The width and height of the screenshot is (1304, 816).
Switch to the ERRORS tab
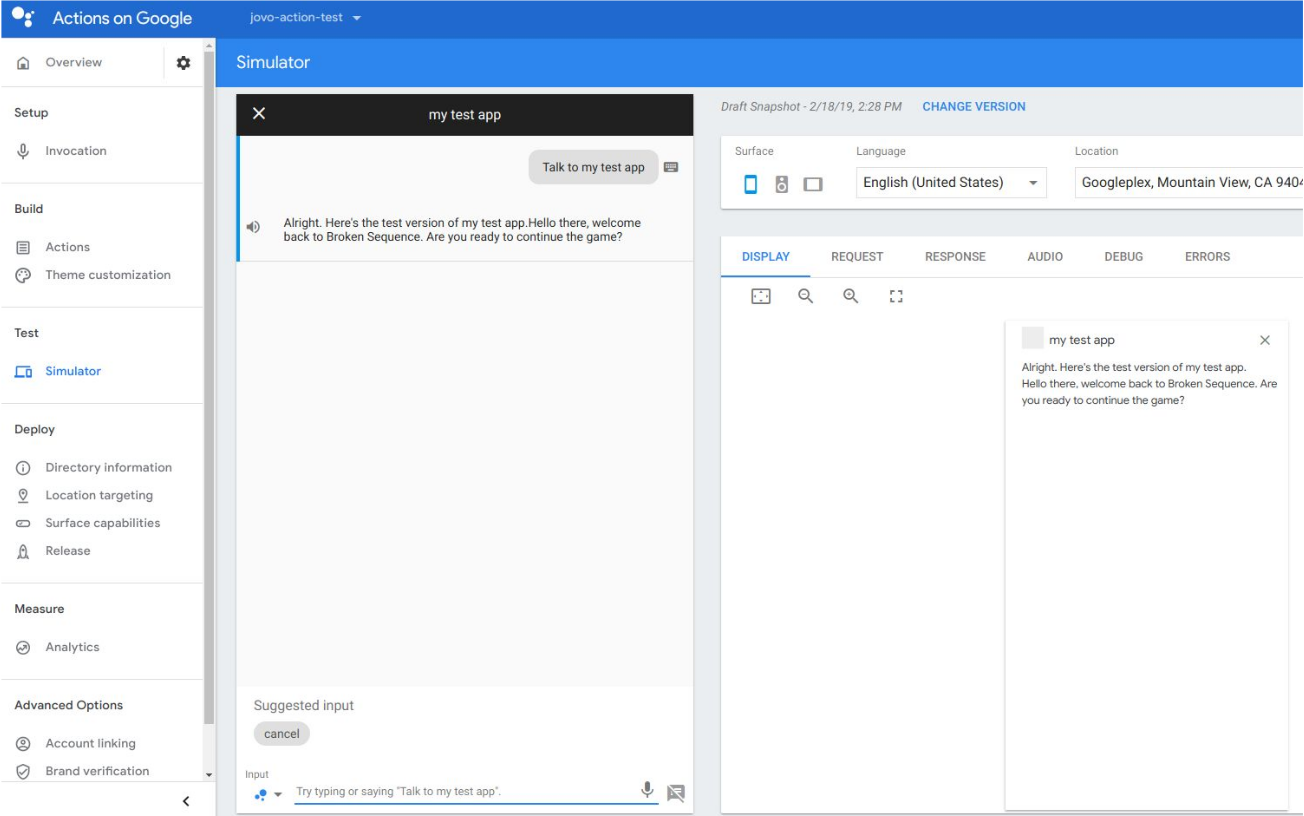point(1208,257)
